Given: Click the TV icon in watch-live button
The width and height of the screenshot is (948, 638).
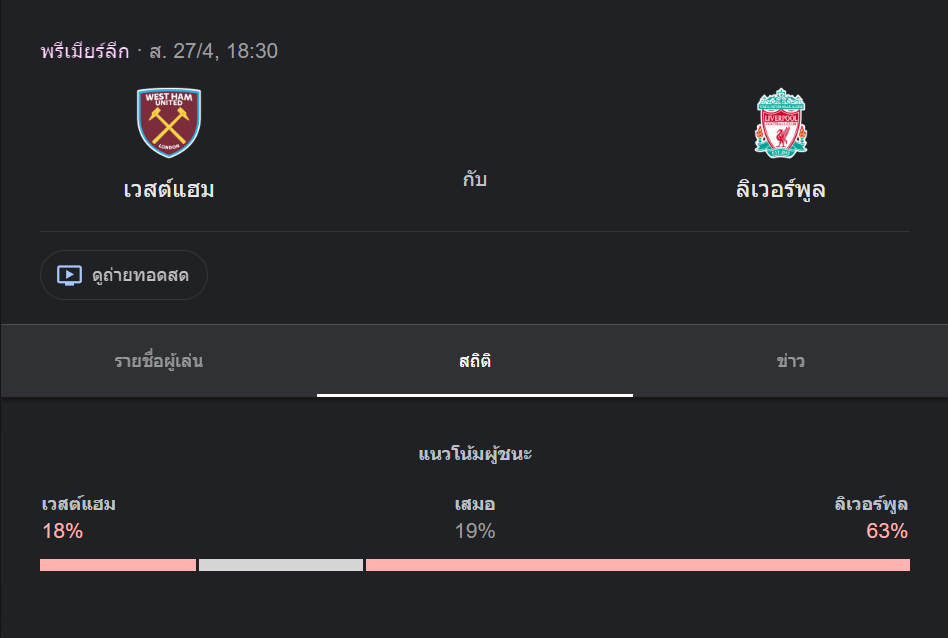Looking at the screenshot, I should click(69, 275).
